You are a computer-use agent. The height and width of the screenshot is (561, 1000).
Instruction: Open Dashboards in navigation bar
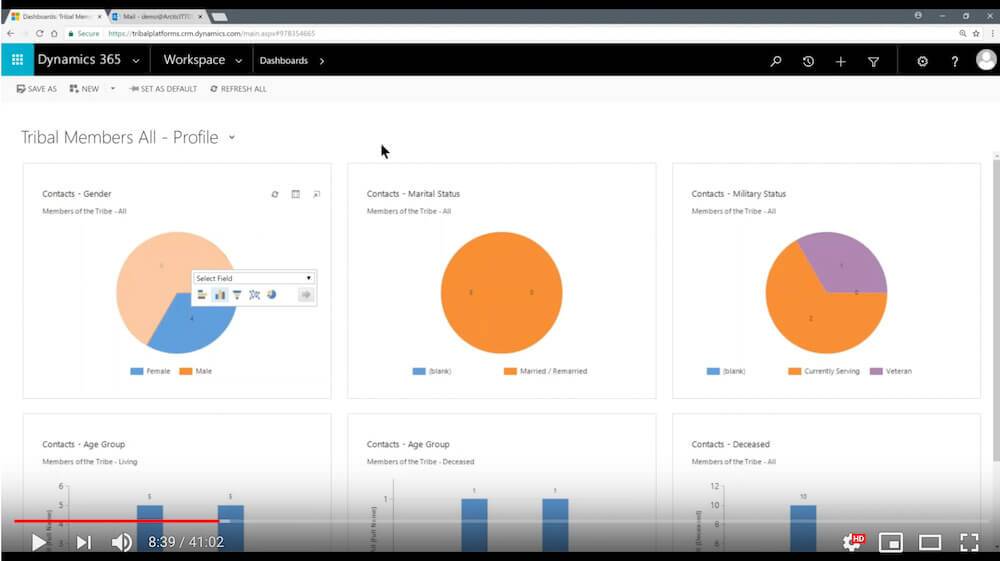(x=284, y=61)
